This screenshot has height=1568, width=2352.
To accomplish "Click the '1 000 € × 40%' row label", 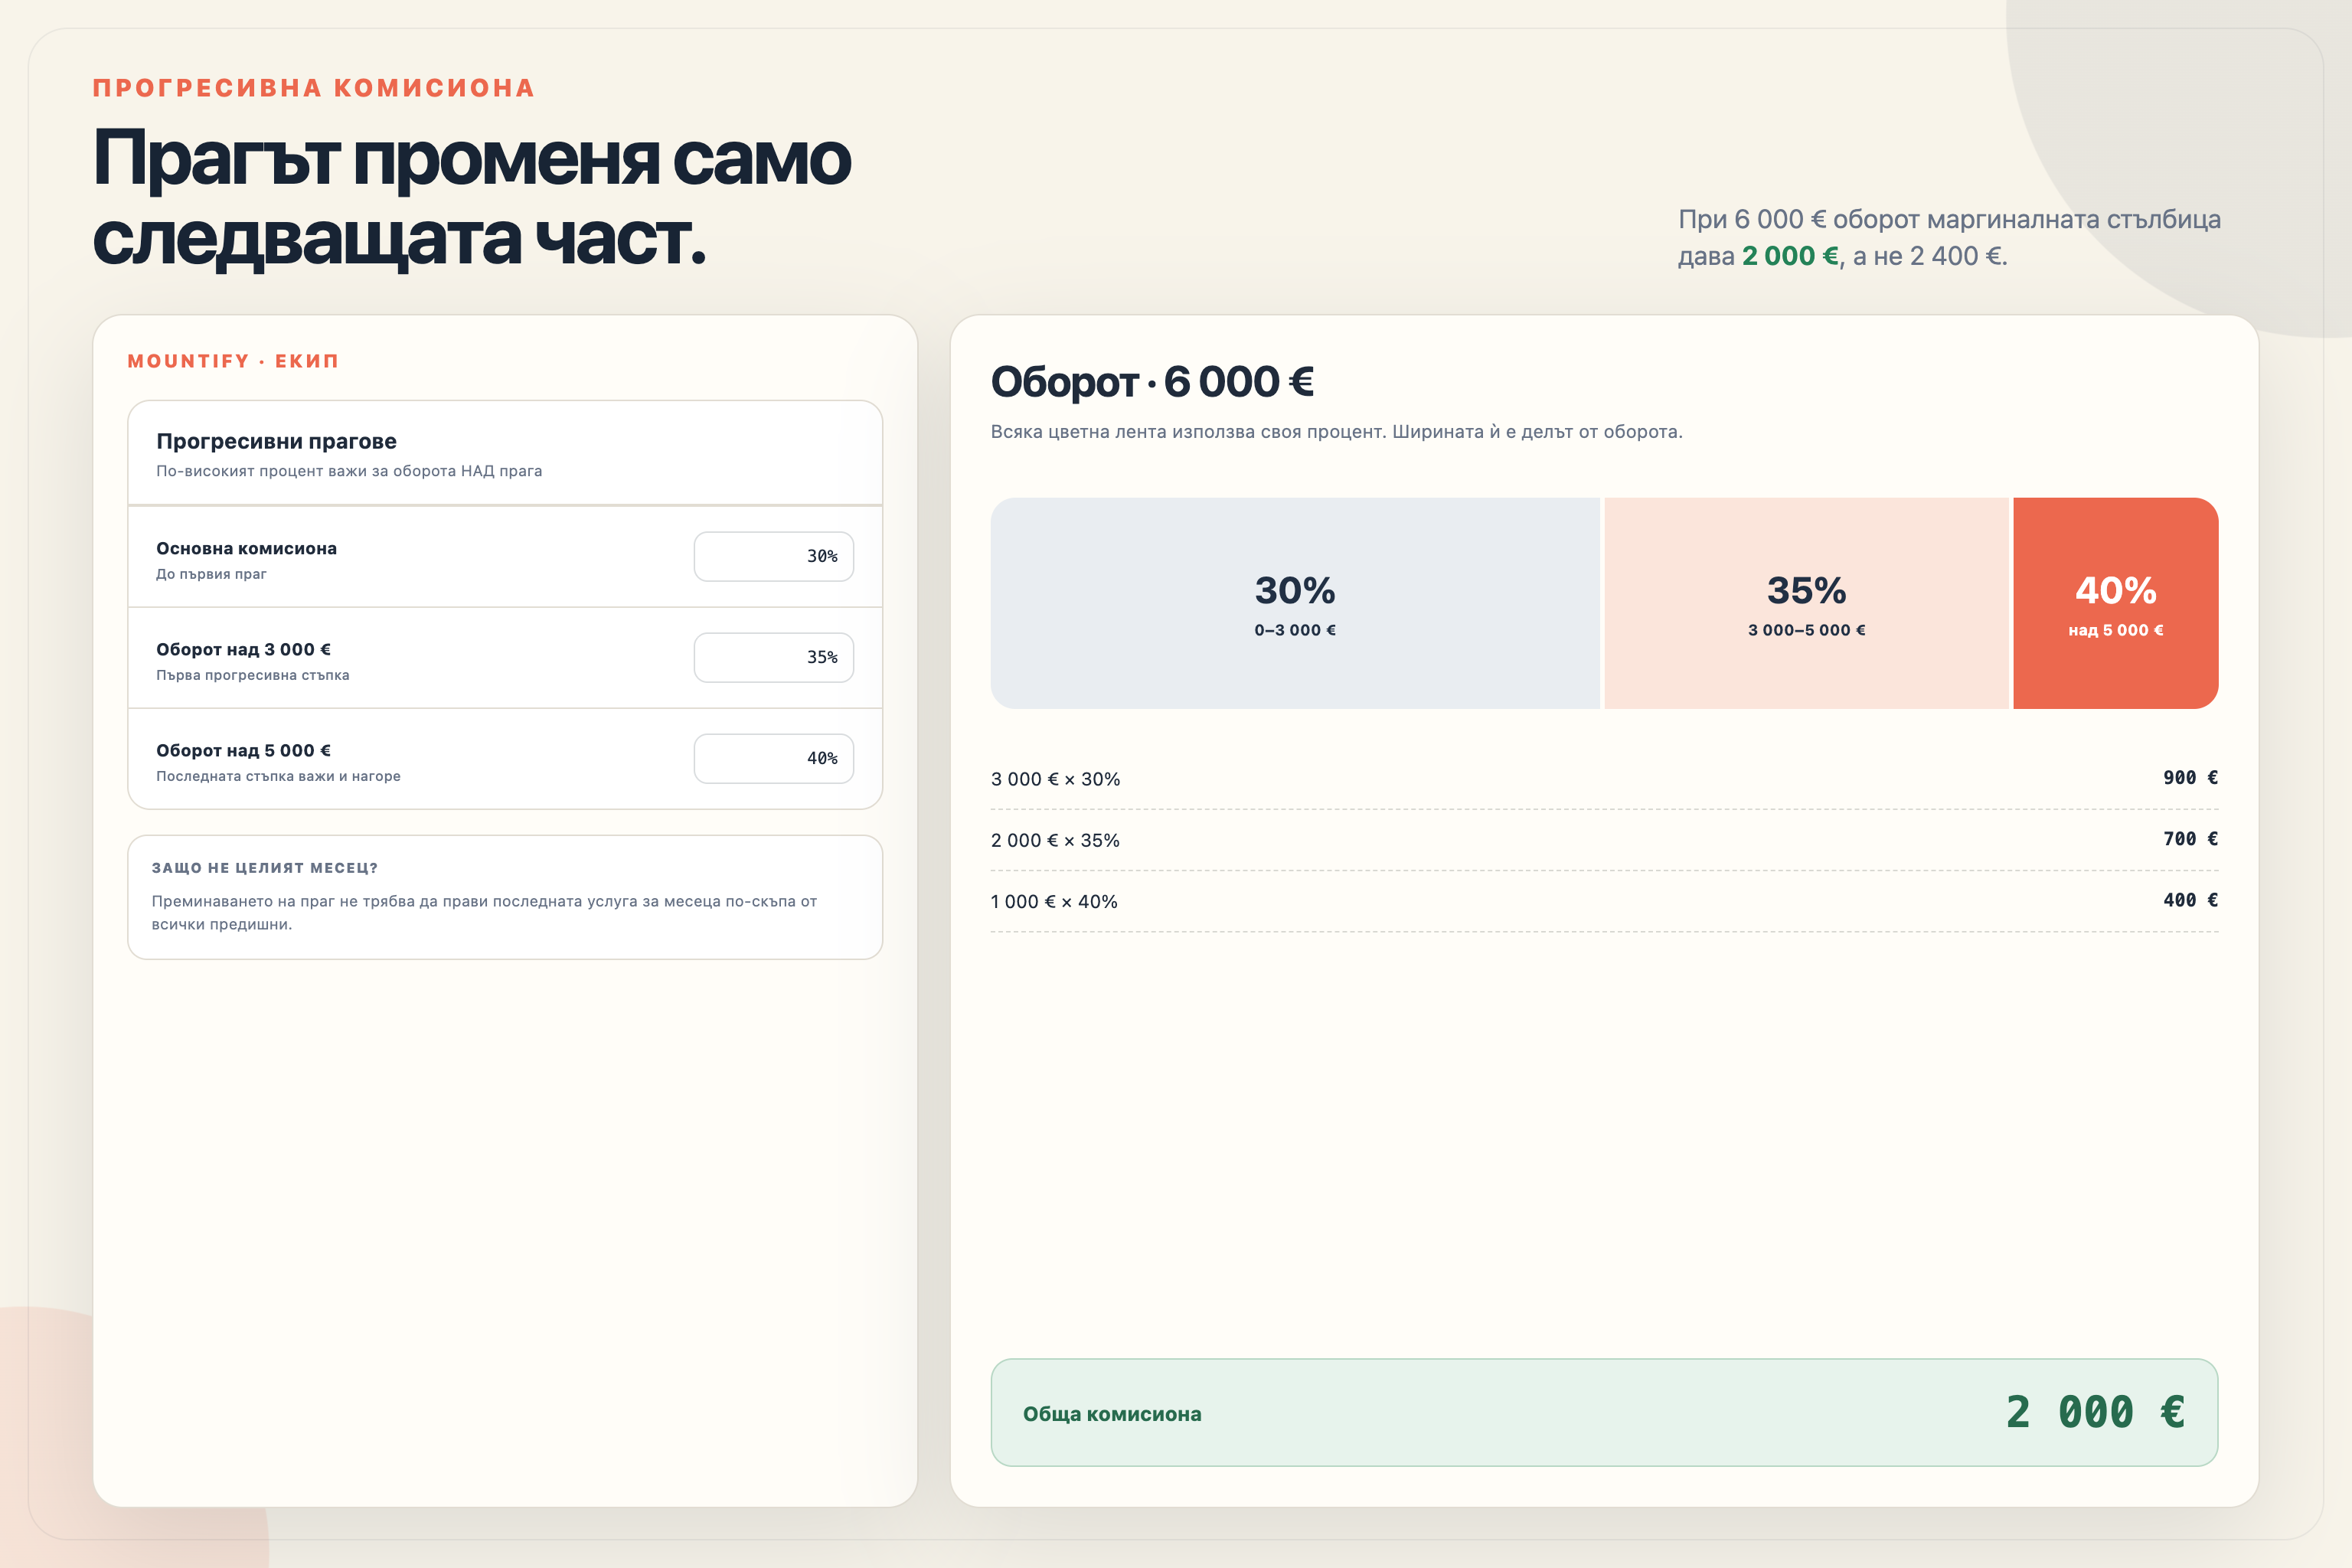I will click(1054, 901).
